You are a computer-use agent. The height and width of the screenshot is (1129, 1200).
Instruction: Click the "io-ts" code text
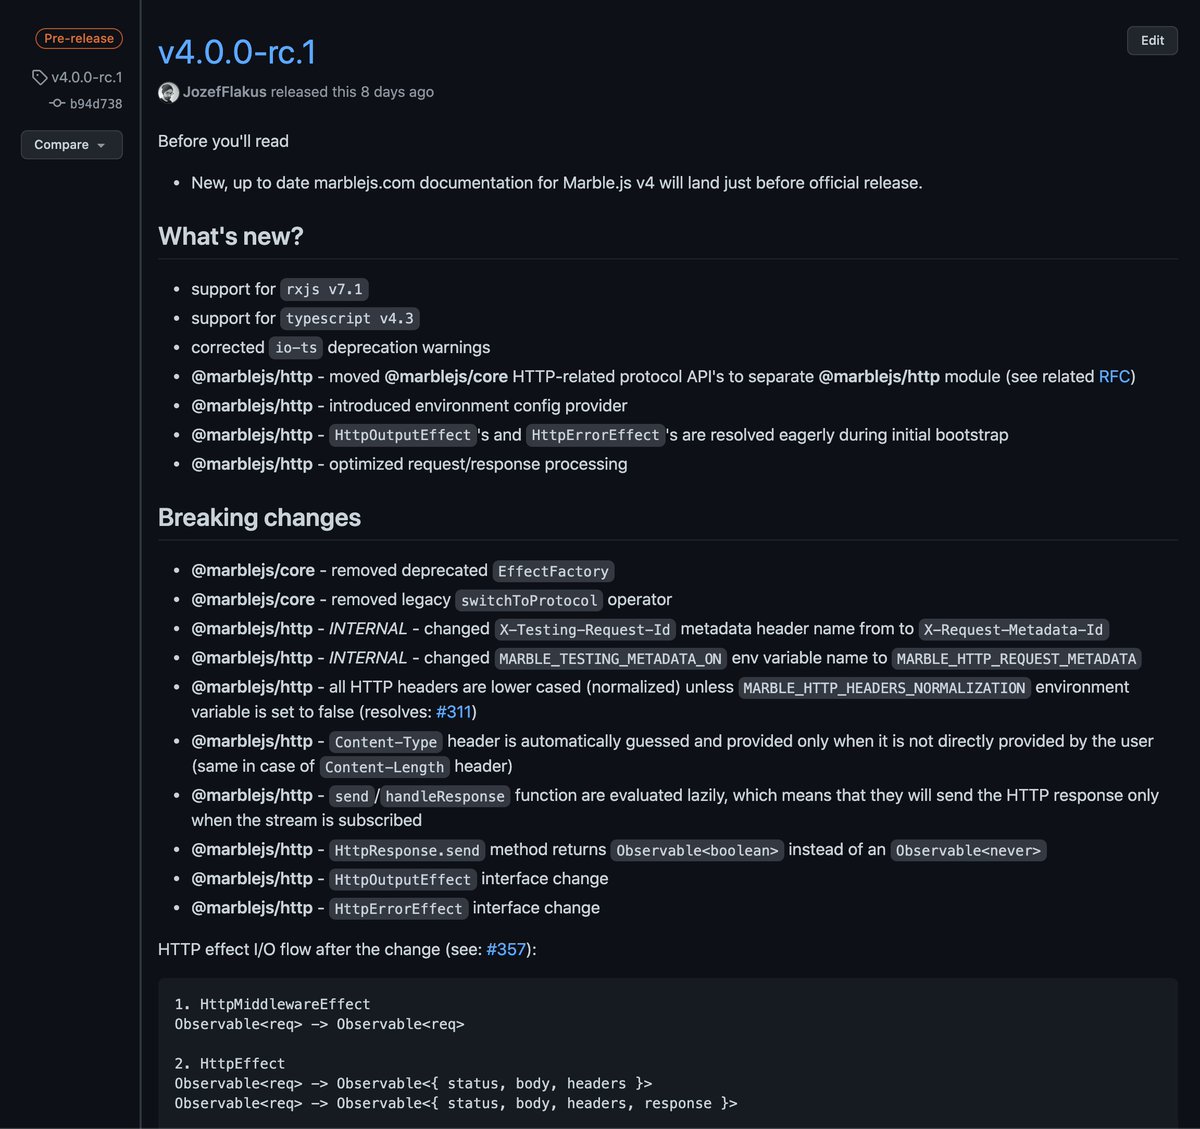(x=296, y=347)
